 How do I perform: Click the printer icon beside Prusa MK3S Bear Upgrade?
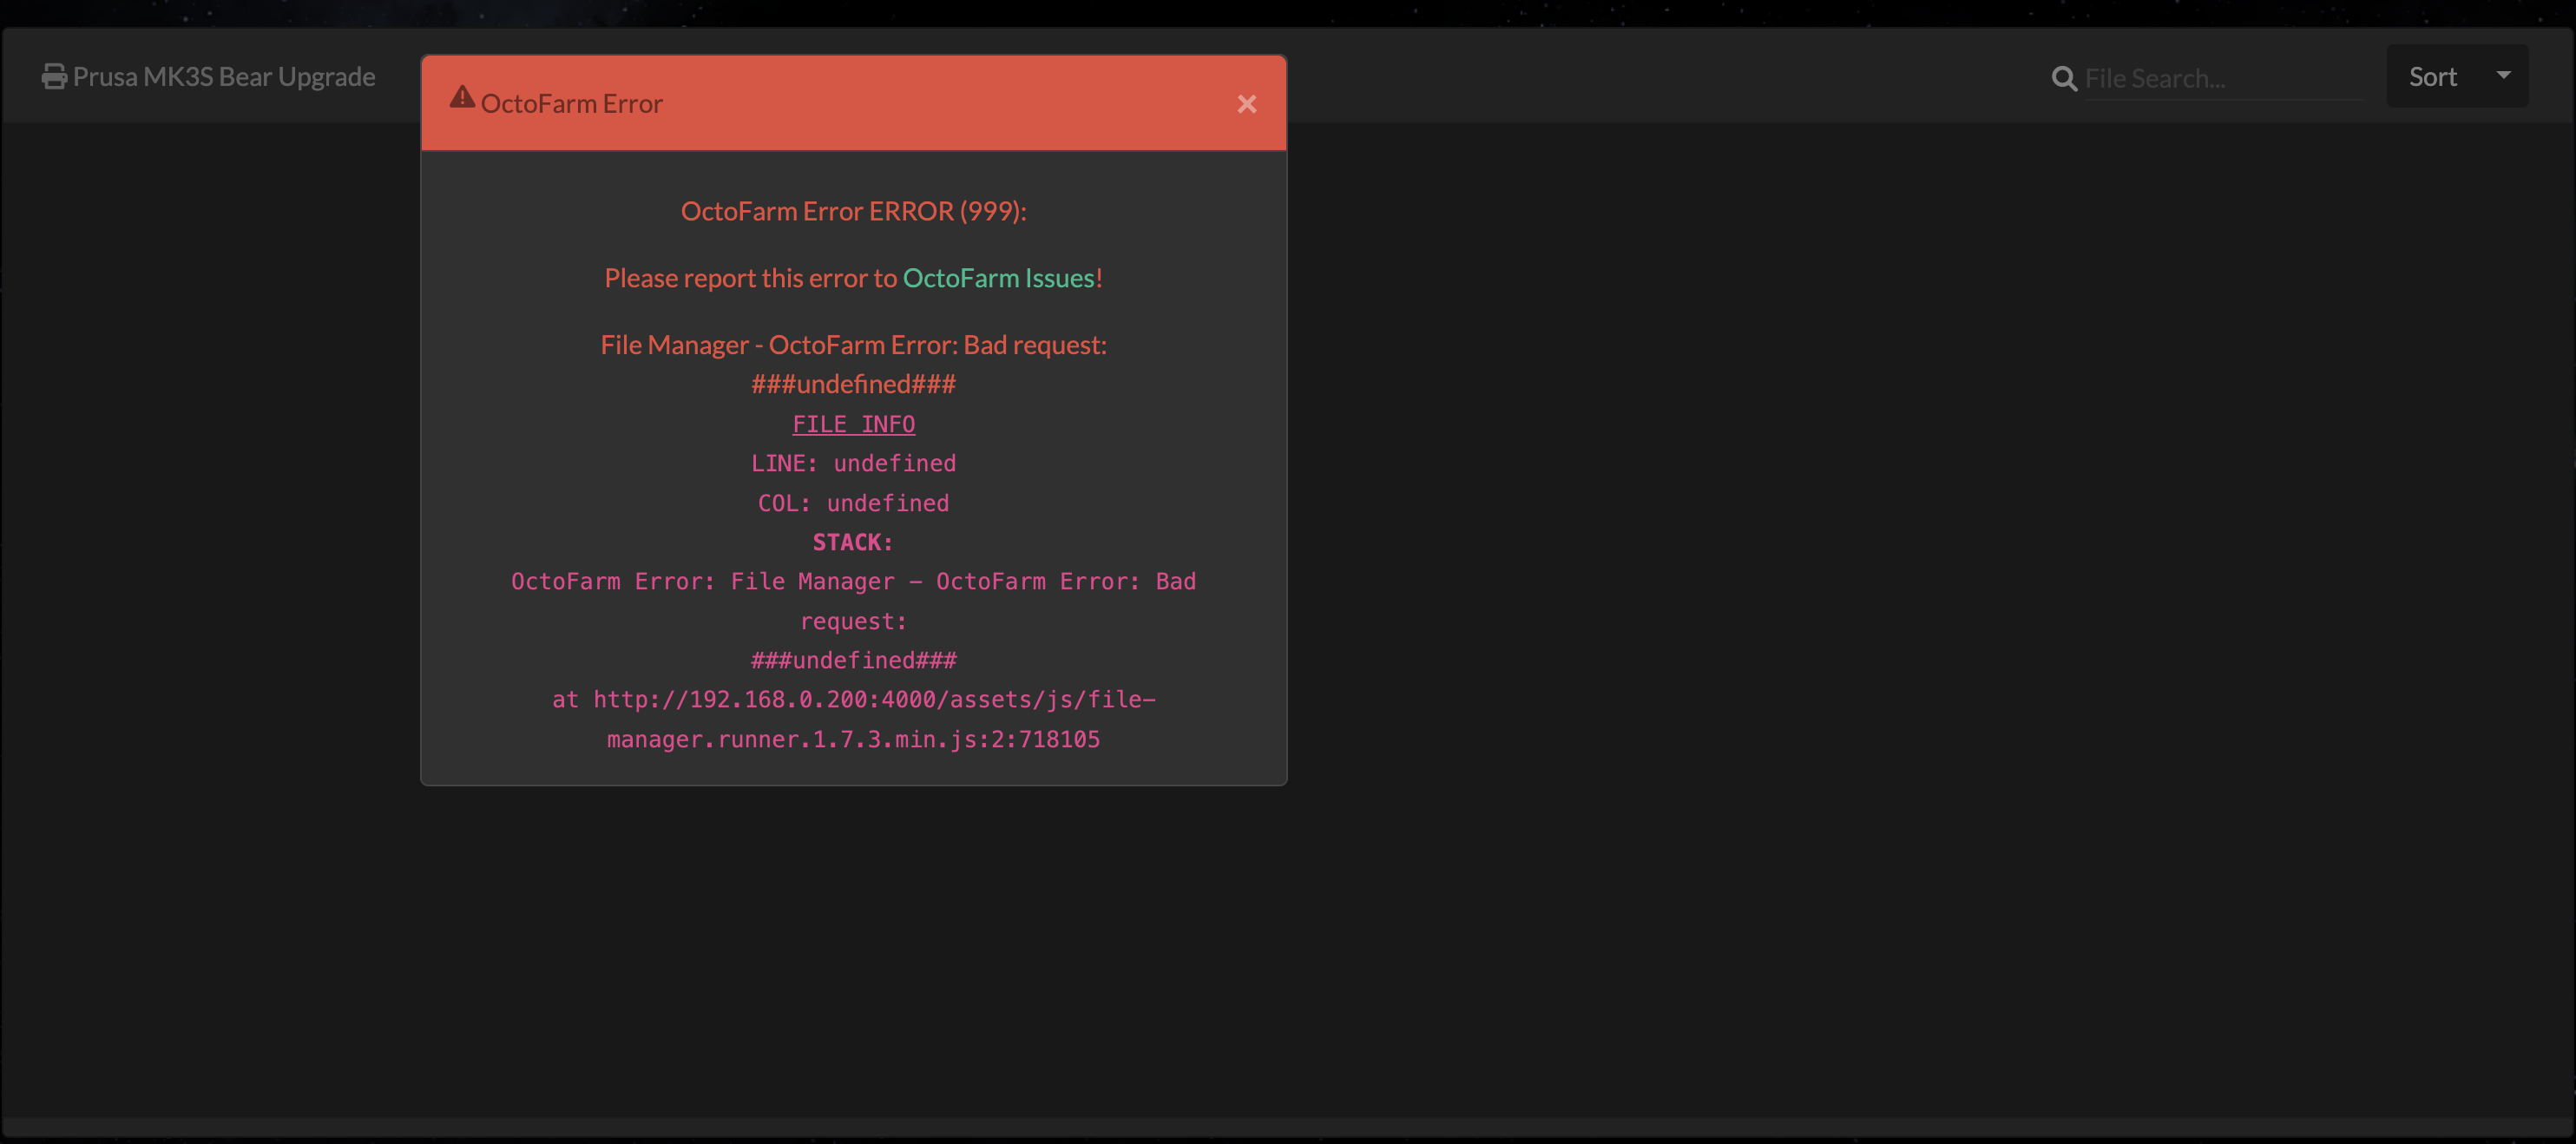pyautogui.click(x=54, y=75)
